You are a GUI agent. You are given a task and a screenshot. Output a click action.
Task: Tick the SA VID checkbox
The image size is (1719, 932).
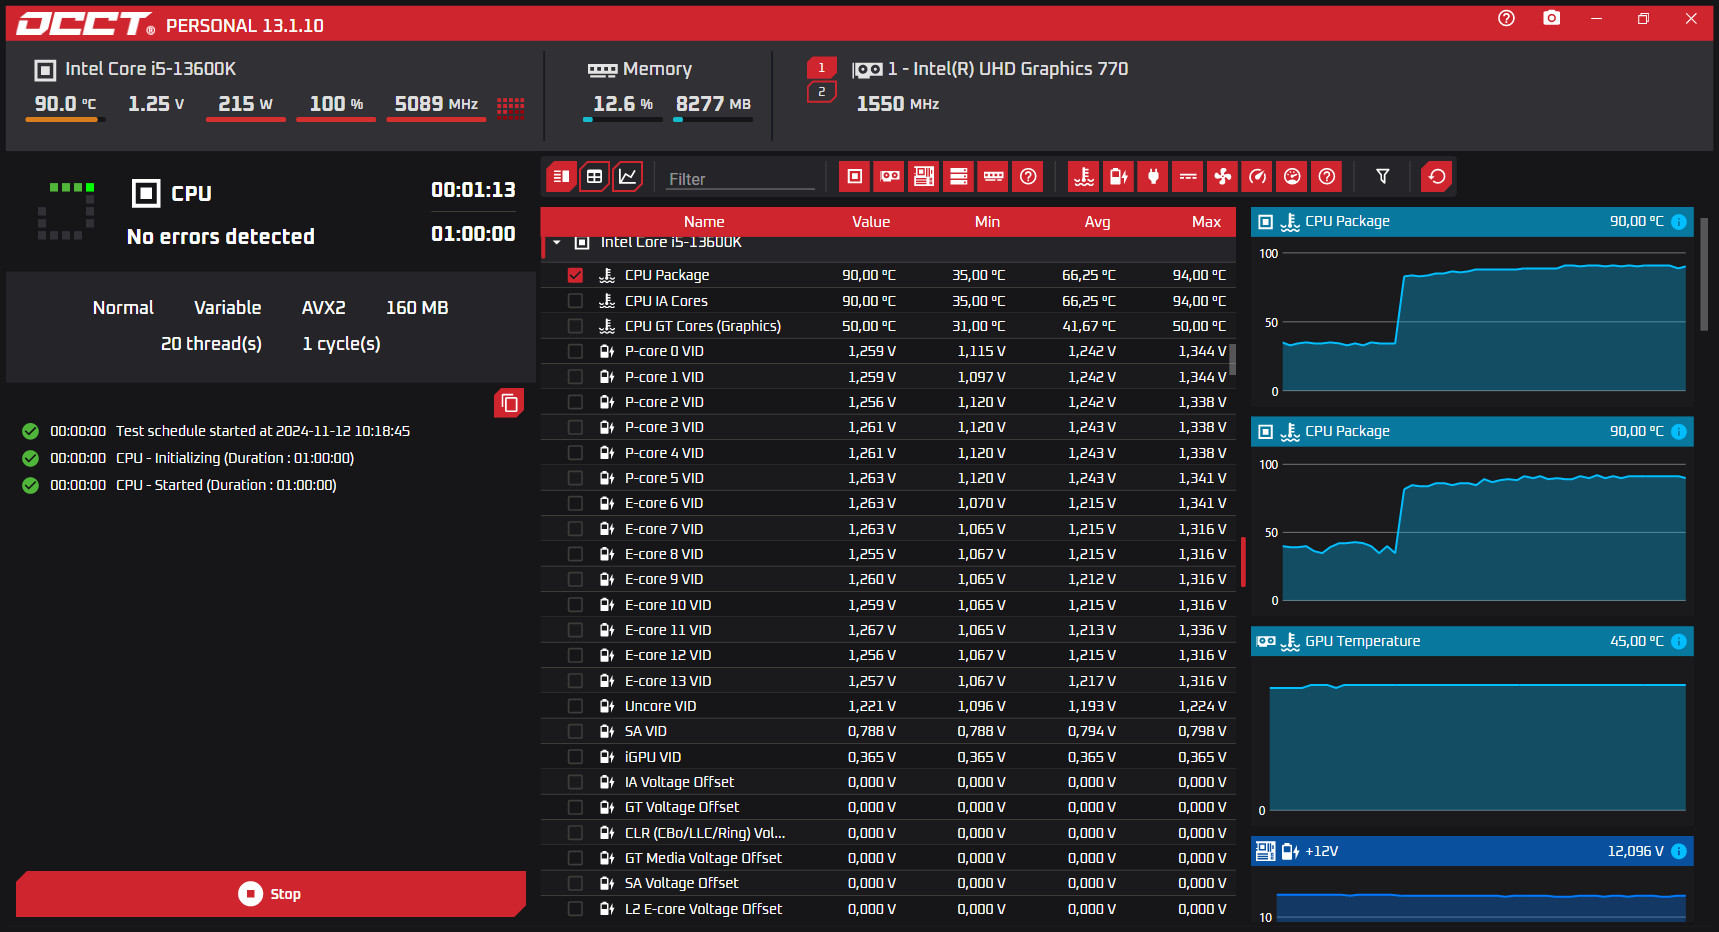point(575,731)
